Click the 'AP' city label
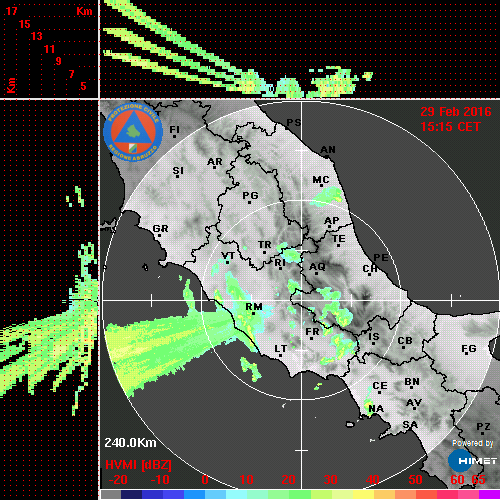This screenshot has width=500, height=500. coord(331,221)
